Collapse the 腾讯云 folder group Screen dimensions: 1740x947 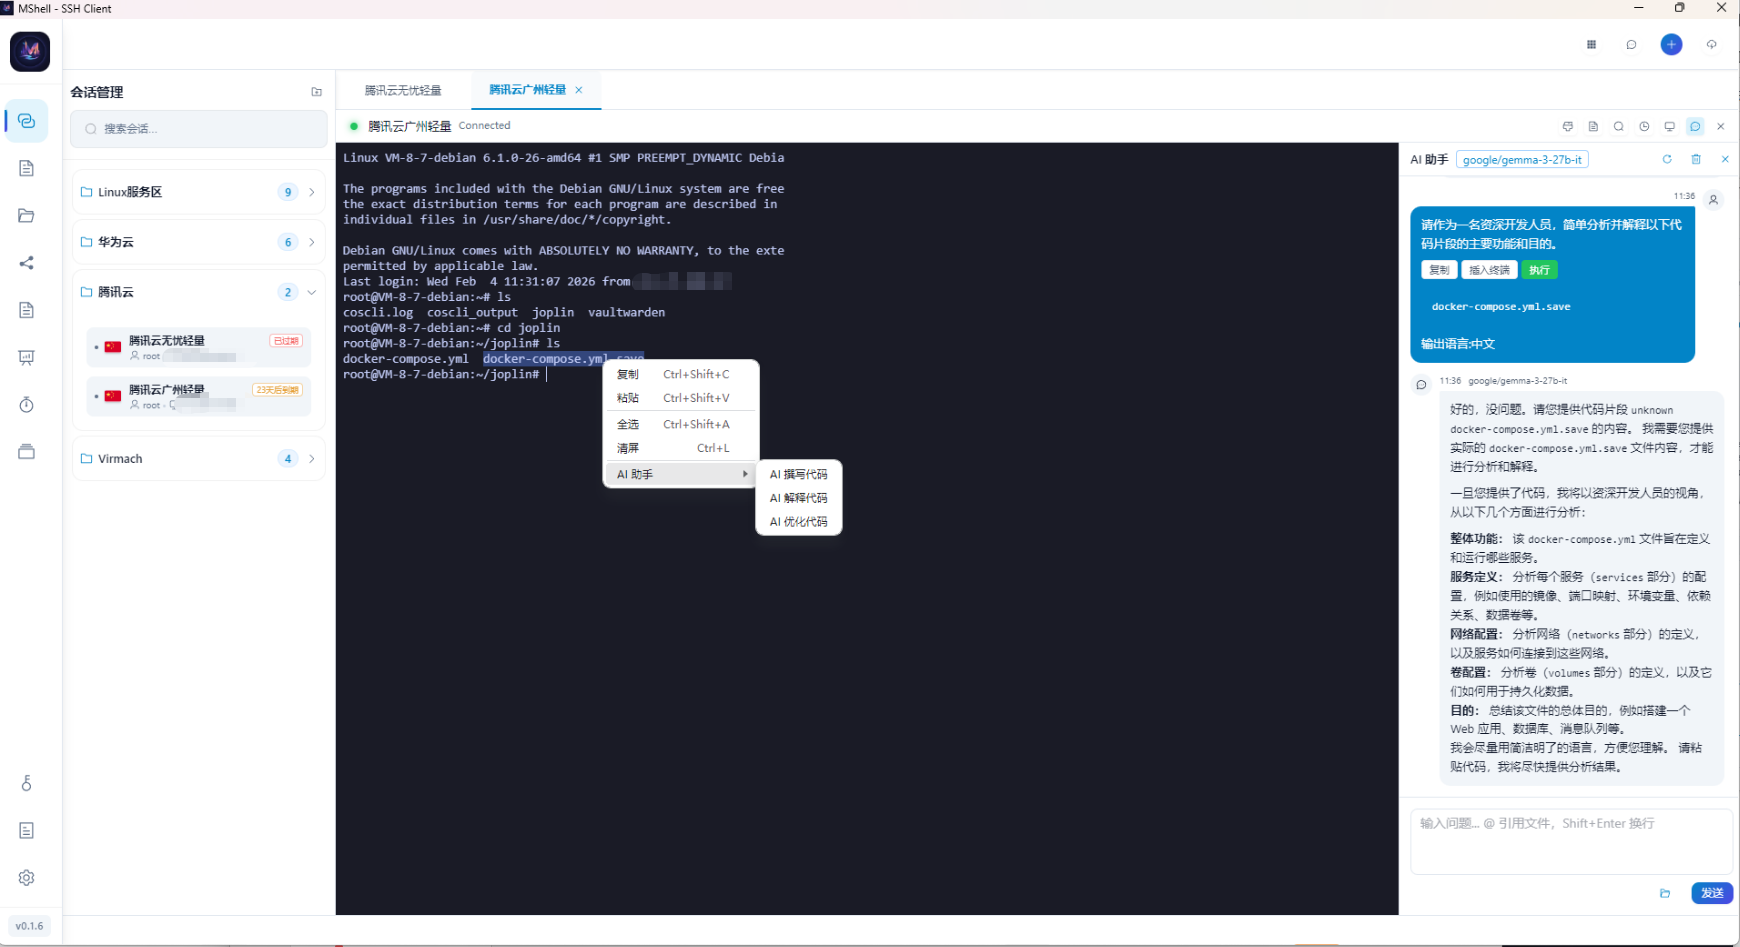311,292
